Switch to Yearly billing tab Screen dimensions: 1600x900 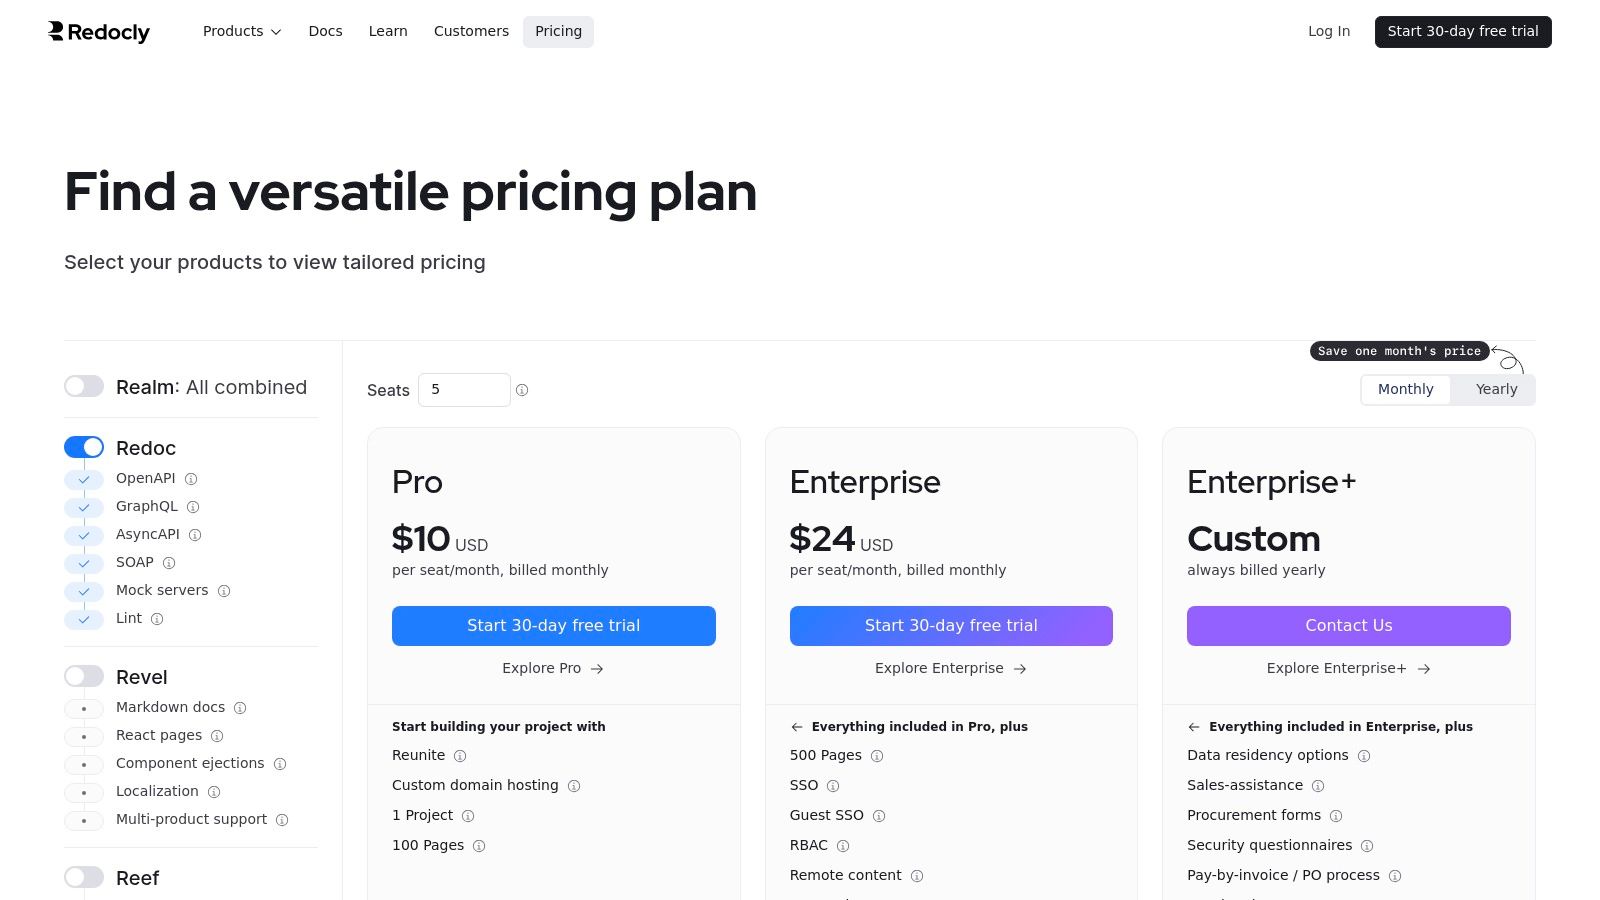coord(1496,390)
